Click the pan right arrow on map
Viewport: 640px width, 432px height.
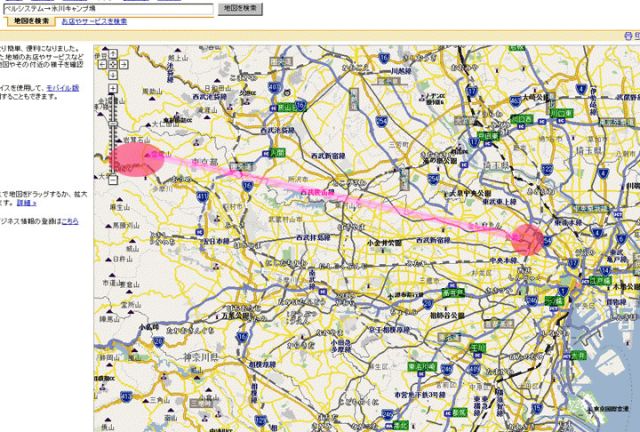click(123, 63)
